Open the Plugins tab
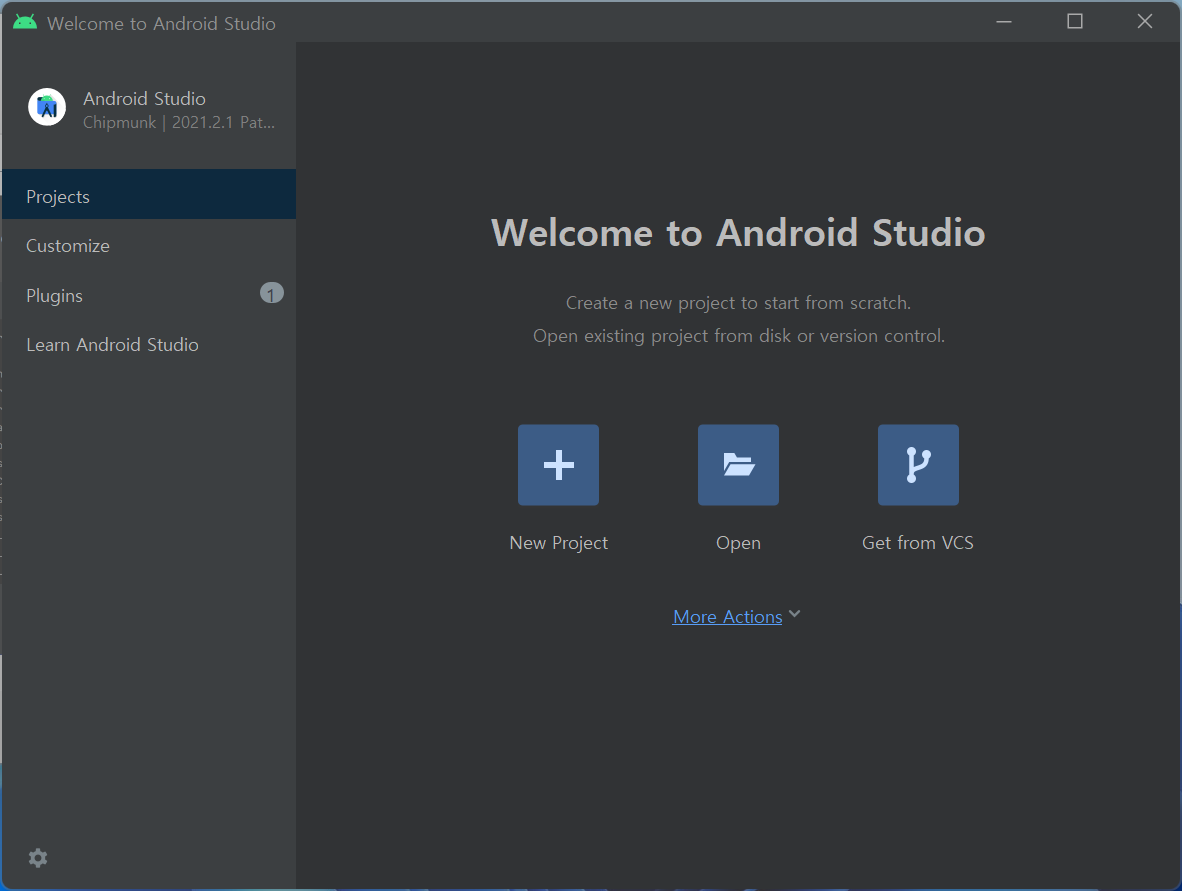This screenshot has height=891, width=1182. 149,295
